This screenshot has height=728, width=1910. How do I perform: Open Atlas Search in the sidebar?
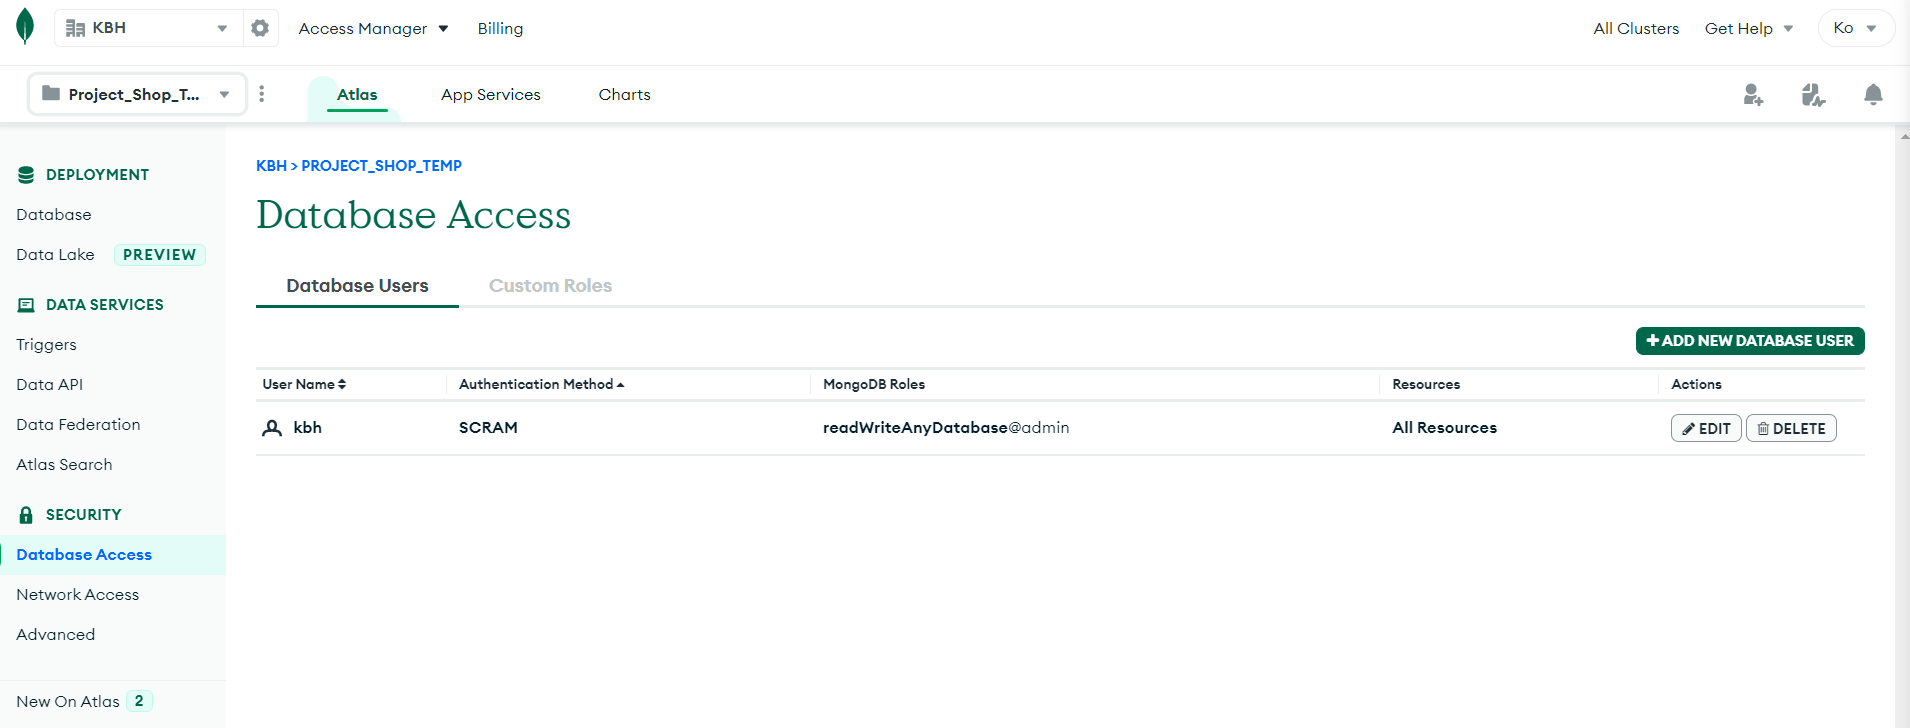(x=64, y=464)
